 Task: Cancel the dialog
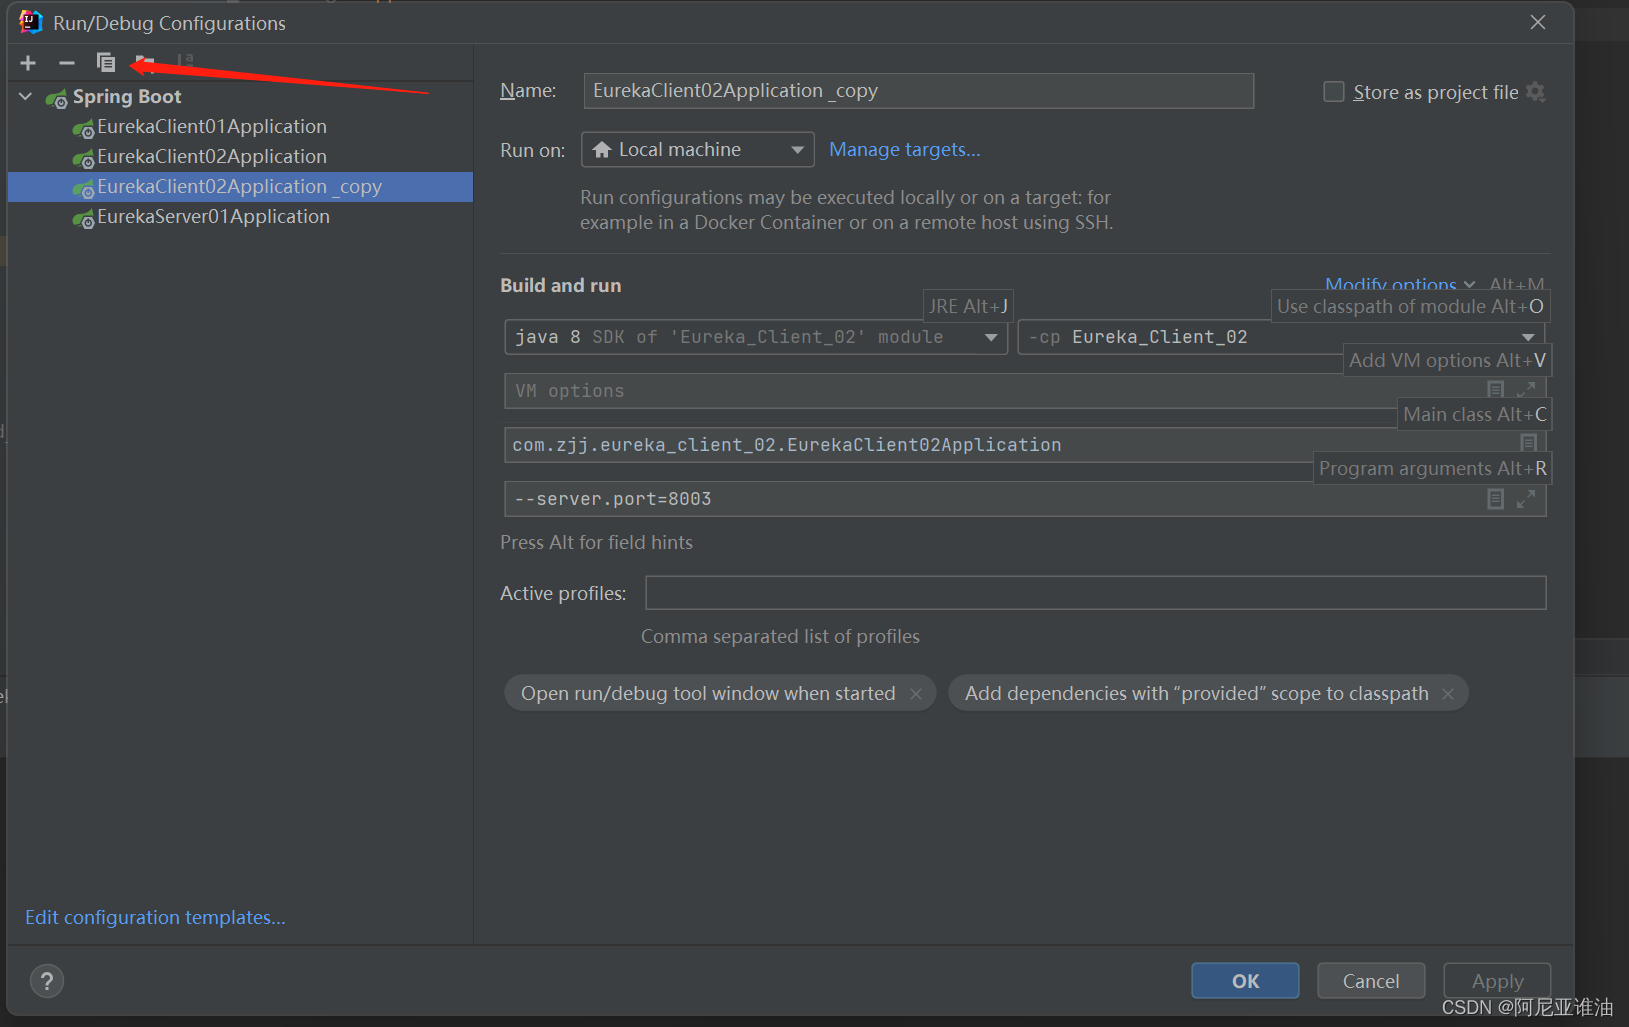pyautogui.click(x=1371, y=981)
